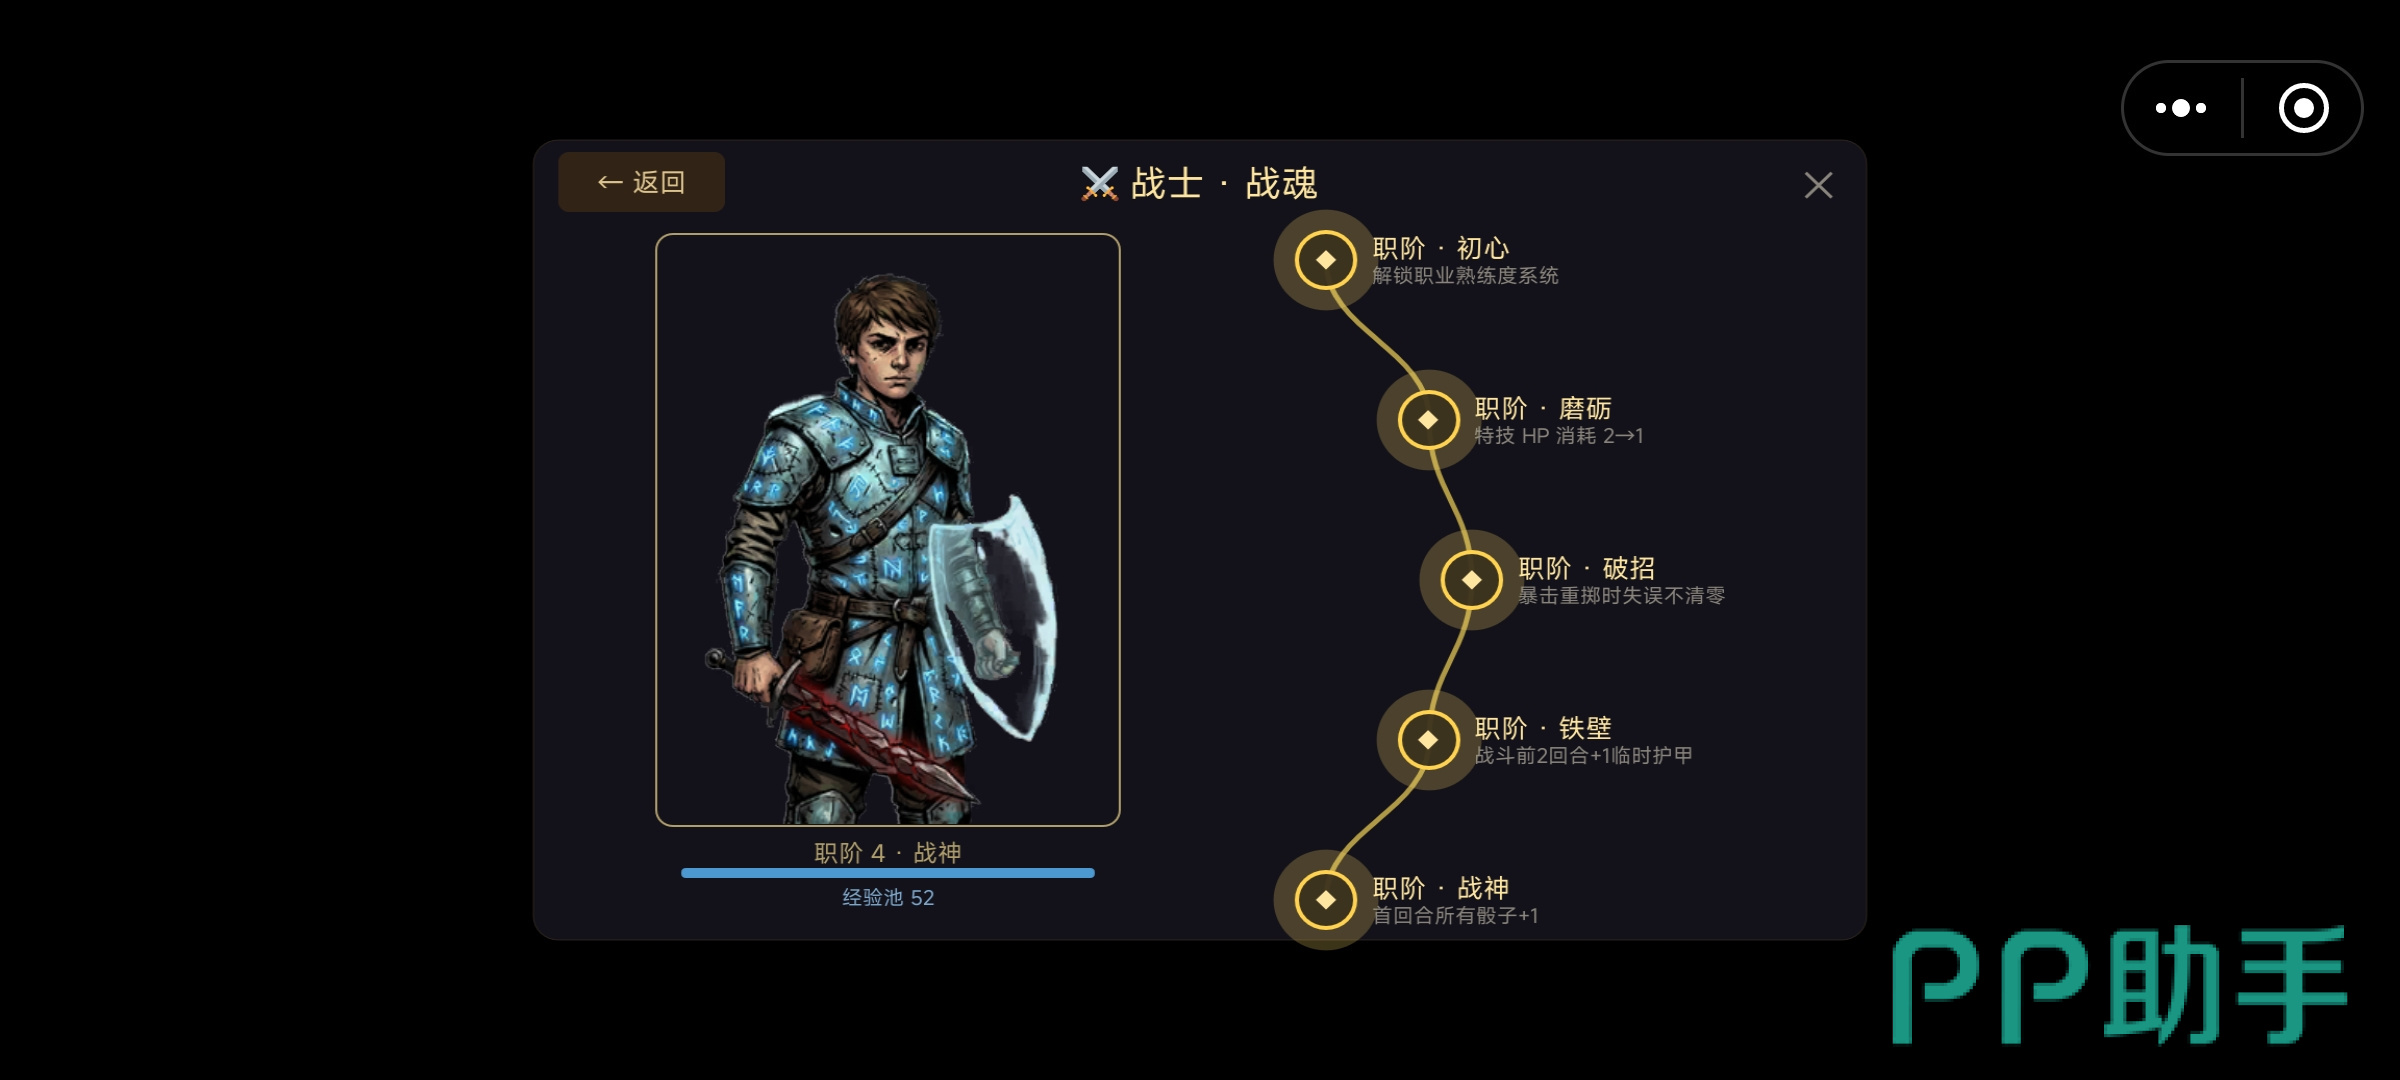Click 首回合所有骰子+1 description
The height and width of the screenshot is (1080, 2400).
tap(1456, 916)
